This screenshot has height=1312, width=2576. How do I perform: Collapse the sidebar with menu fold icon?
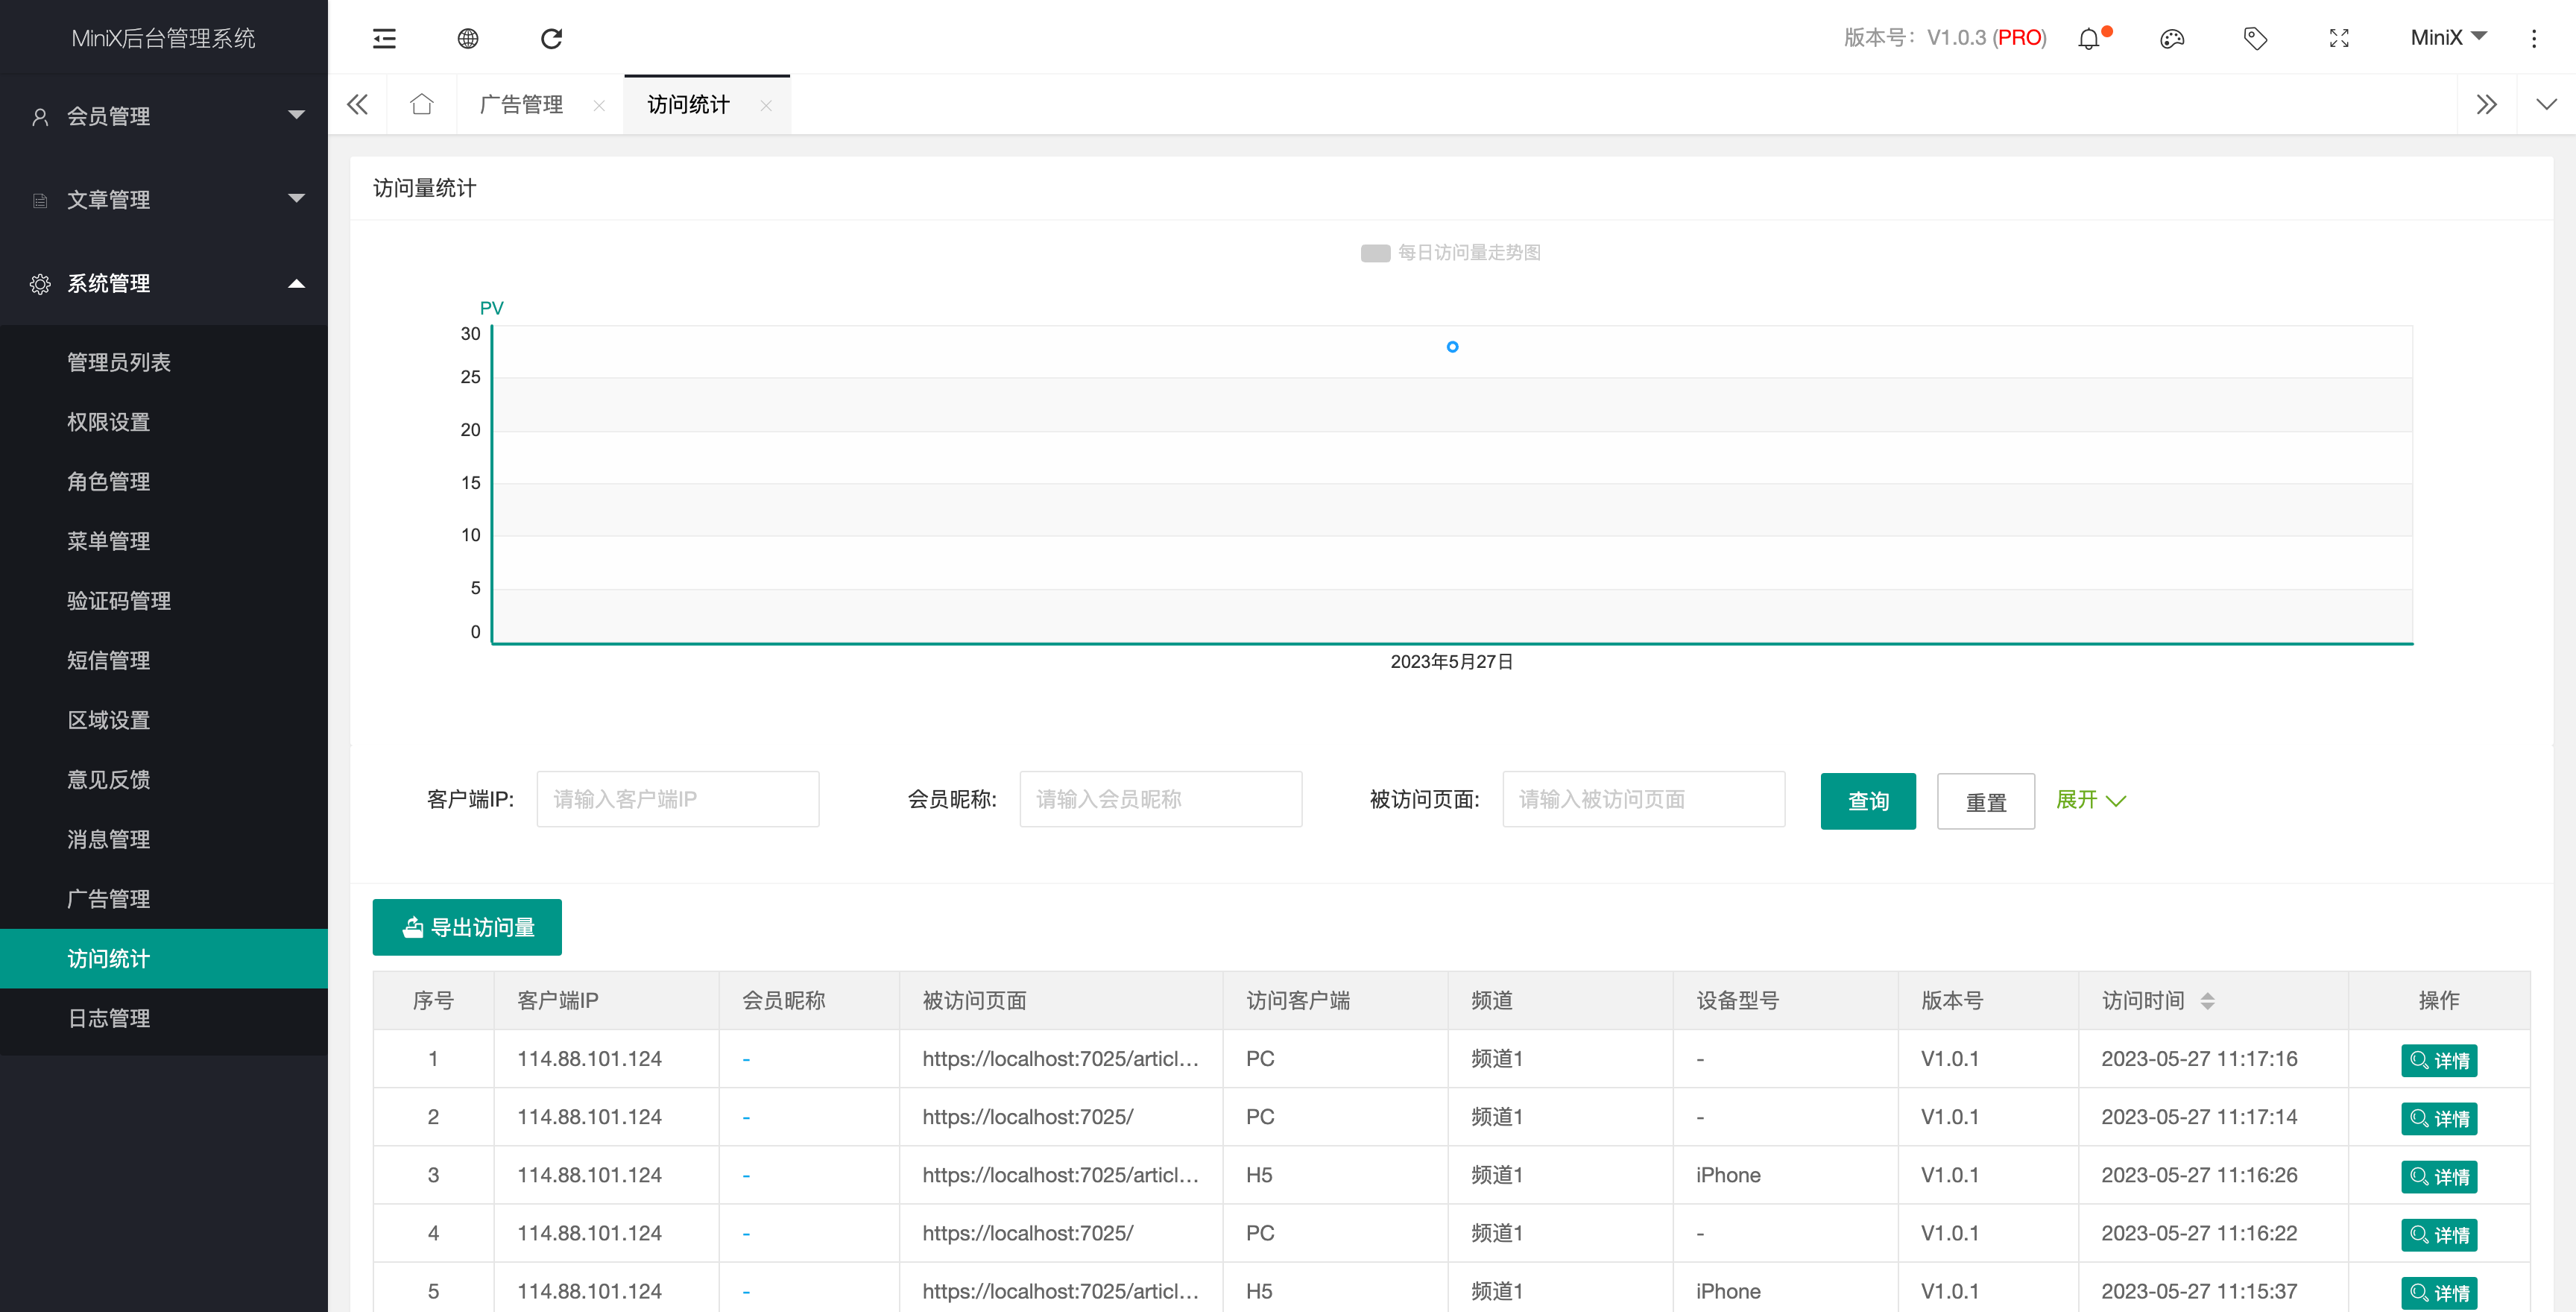coord(384,38)
